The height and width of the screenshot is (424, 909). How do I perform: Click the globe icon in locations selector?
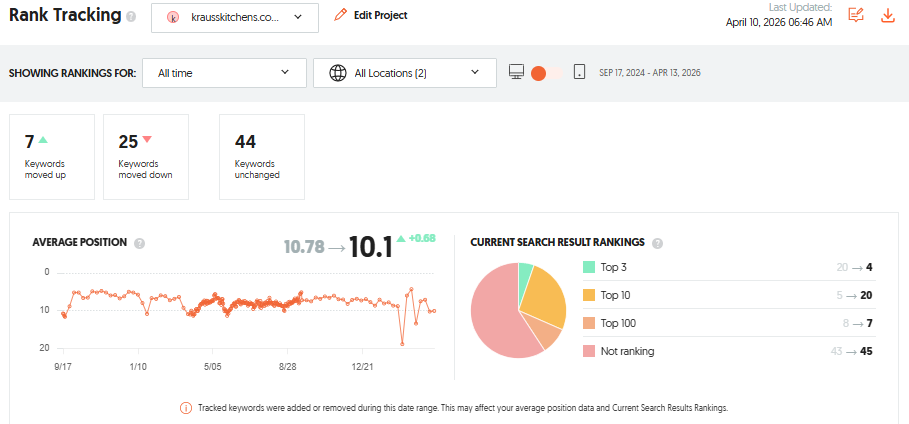pyautogui.click(x=338, y=73)
